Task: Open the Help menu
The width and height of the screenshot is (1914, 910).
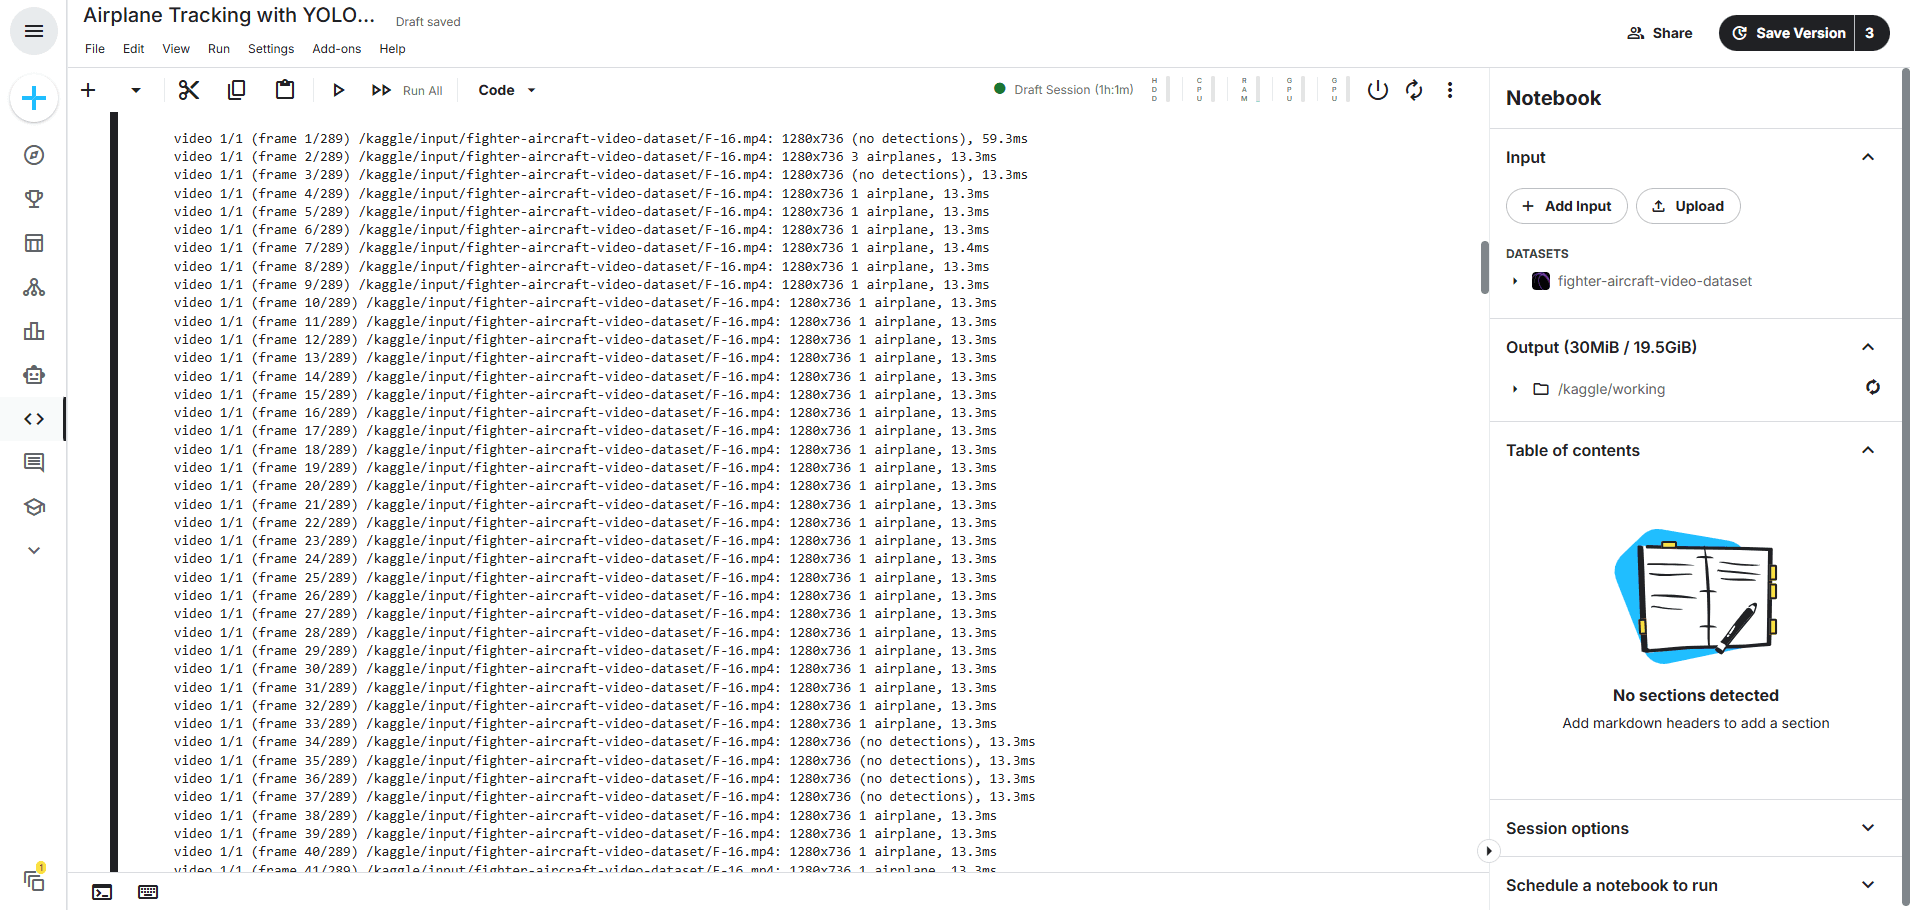Action: point(392,48)
